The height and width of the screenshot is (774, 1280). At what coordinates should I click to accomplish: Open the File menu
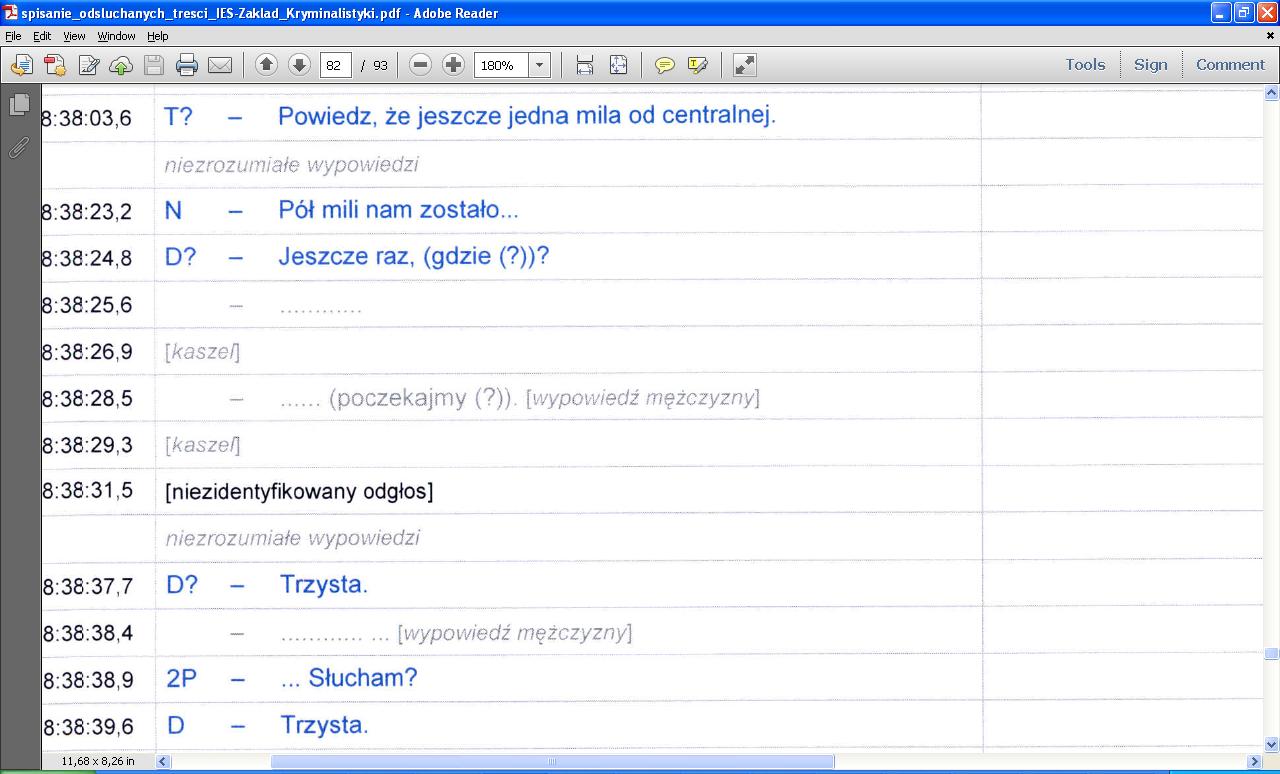[13, 36]
